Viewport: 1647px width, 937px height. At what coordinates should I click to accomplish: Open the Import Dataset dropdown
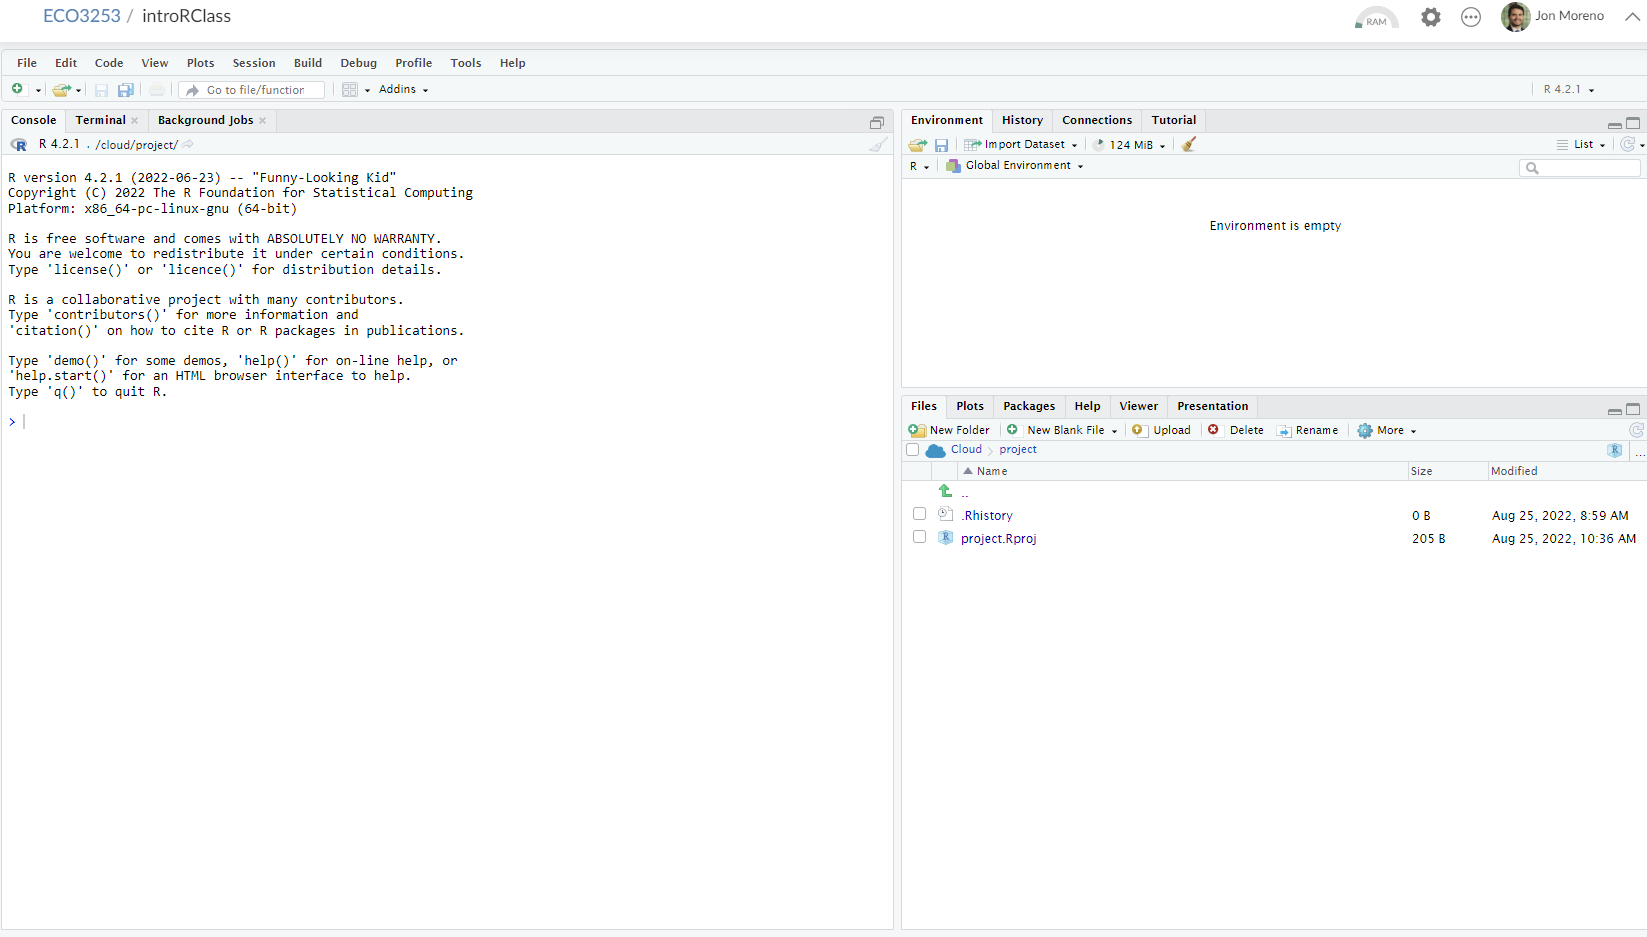tap(1022, 145)
